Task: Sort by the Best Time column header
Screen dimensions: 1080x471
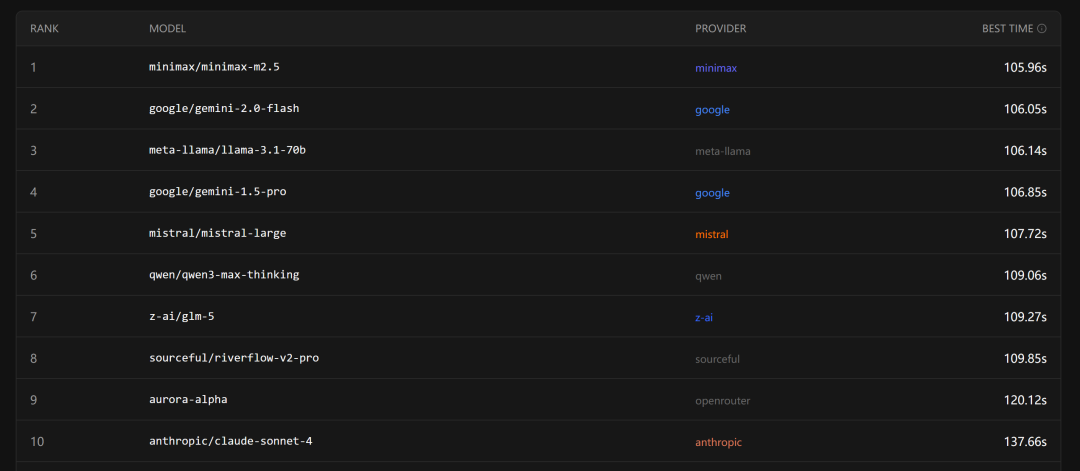Action: tap(1006, 29)
